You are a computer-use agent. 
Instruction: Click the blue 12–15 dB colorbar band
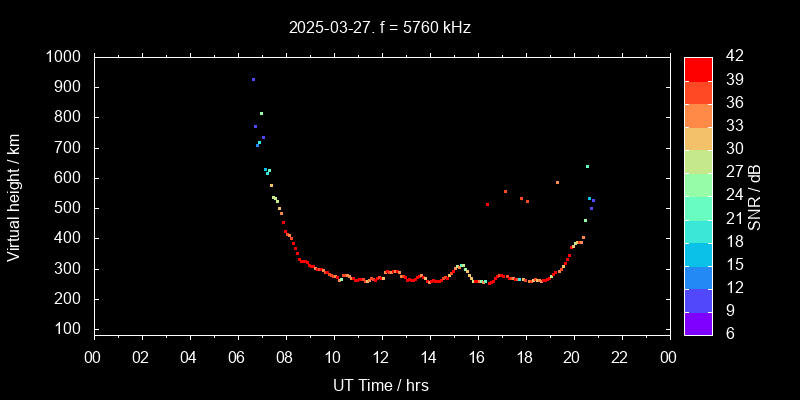pyautogui.click(x=698, y=277)
